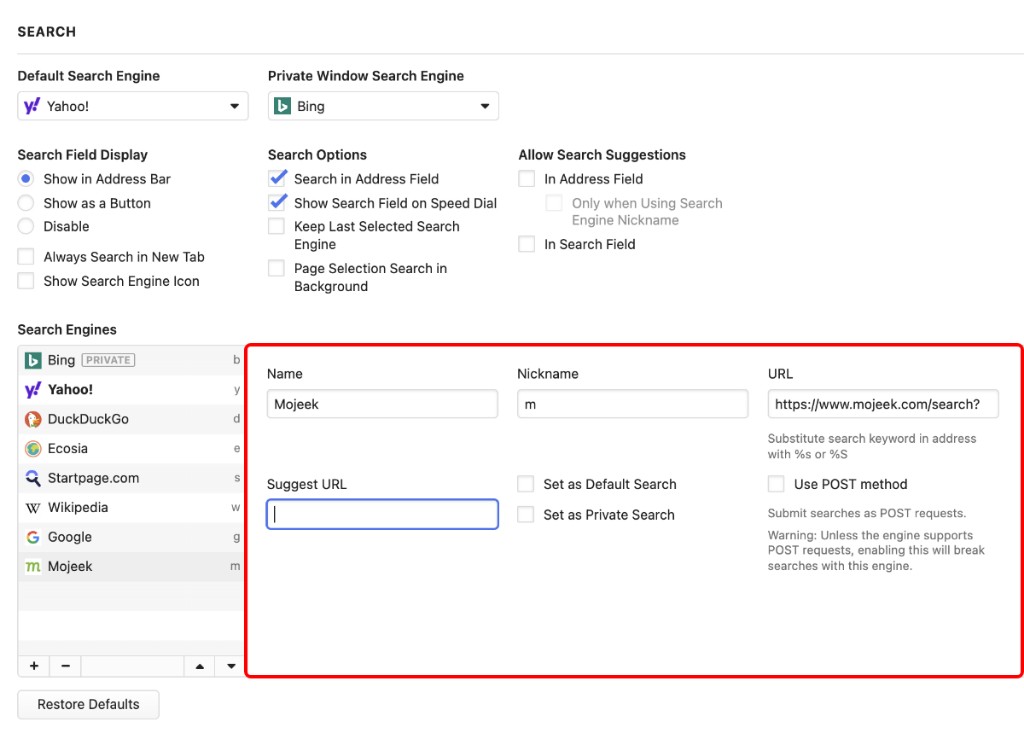Screen dimensions: 1024x741
Task: Add a new search engine with plus button
Action: [34, 666]
